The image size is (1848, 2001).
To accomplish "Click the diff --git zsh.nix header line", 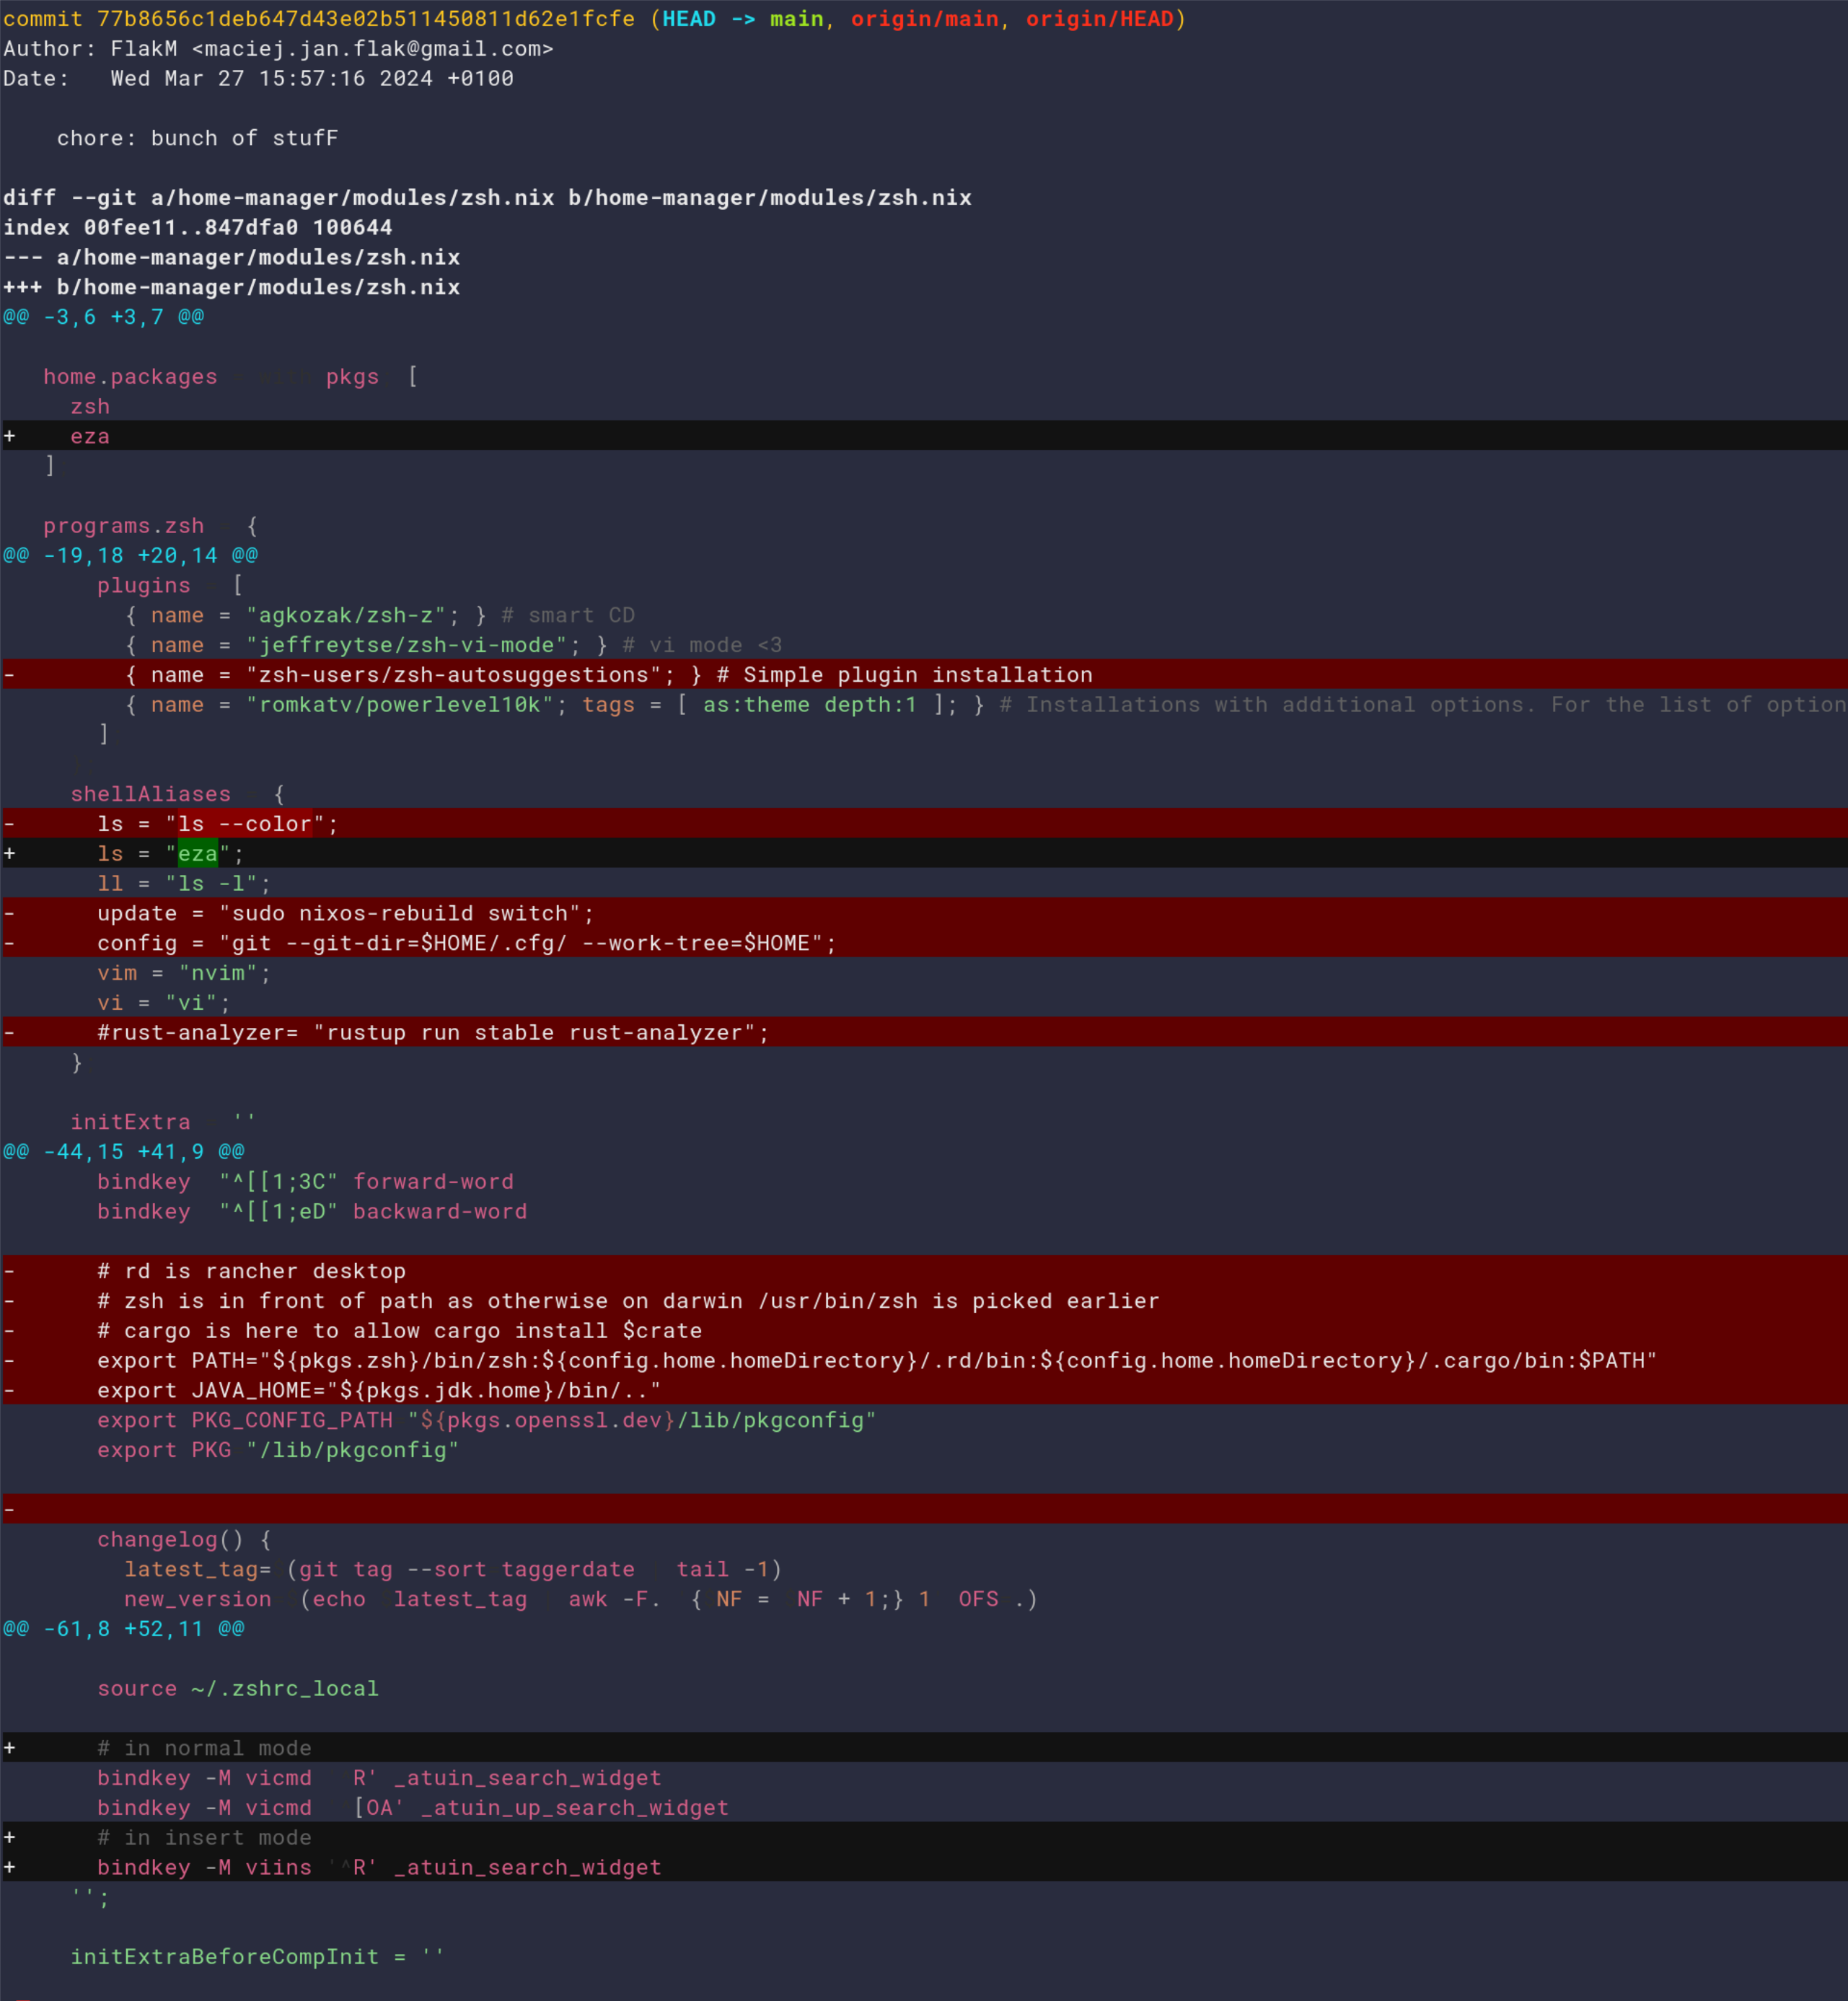I will pyautogui.click(x=487, y=198).
